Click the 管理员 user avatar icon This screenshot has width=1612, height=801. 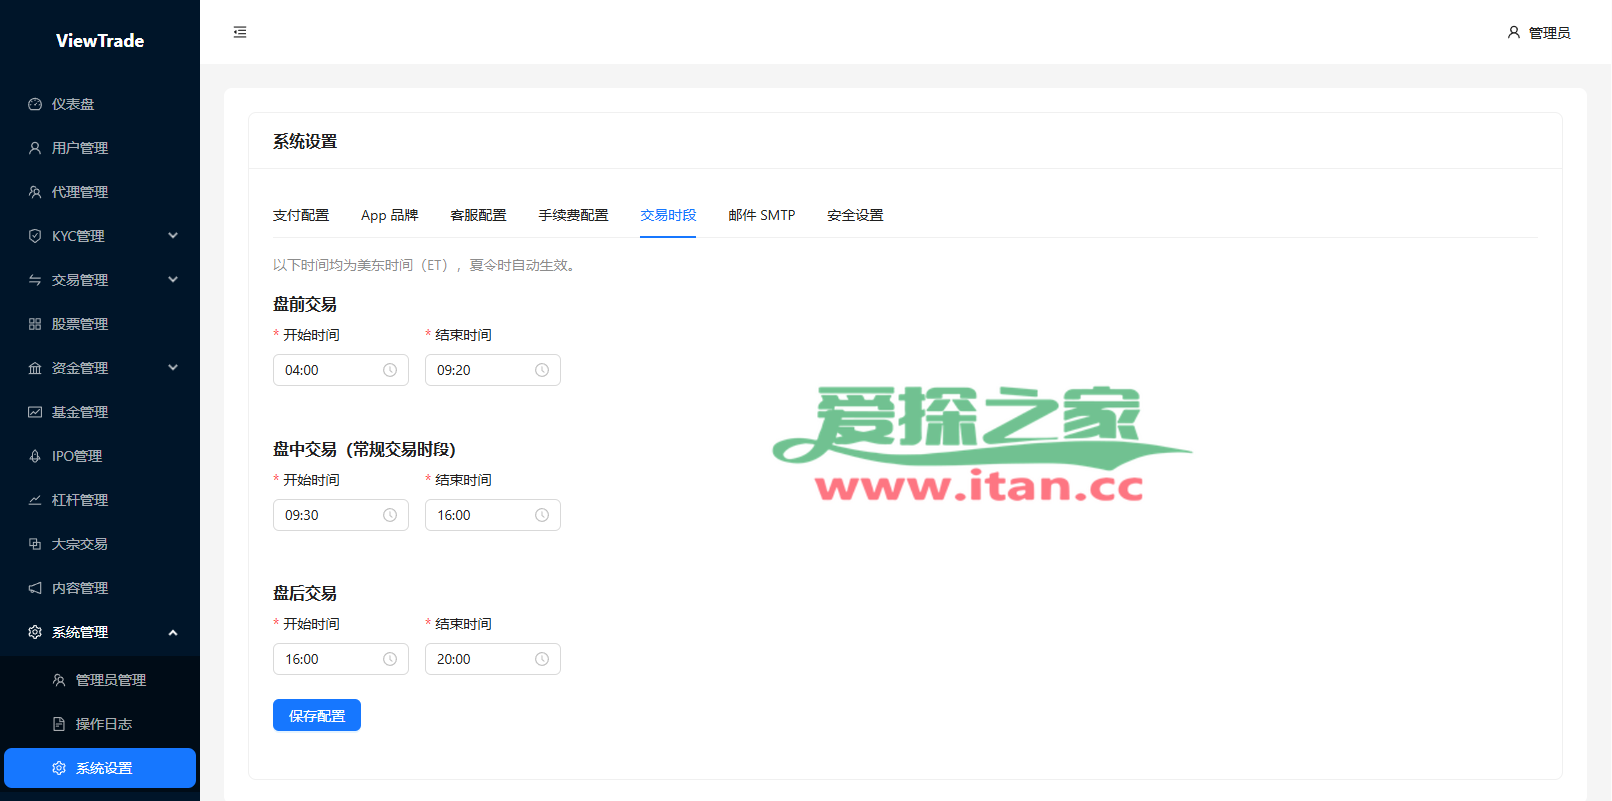point(1514,32)
